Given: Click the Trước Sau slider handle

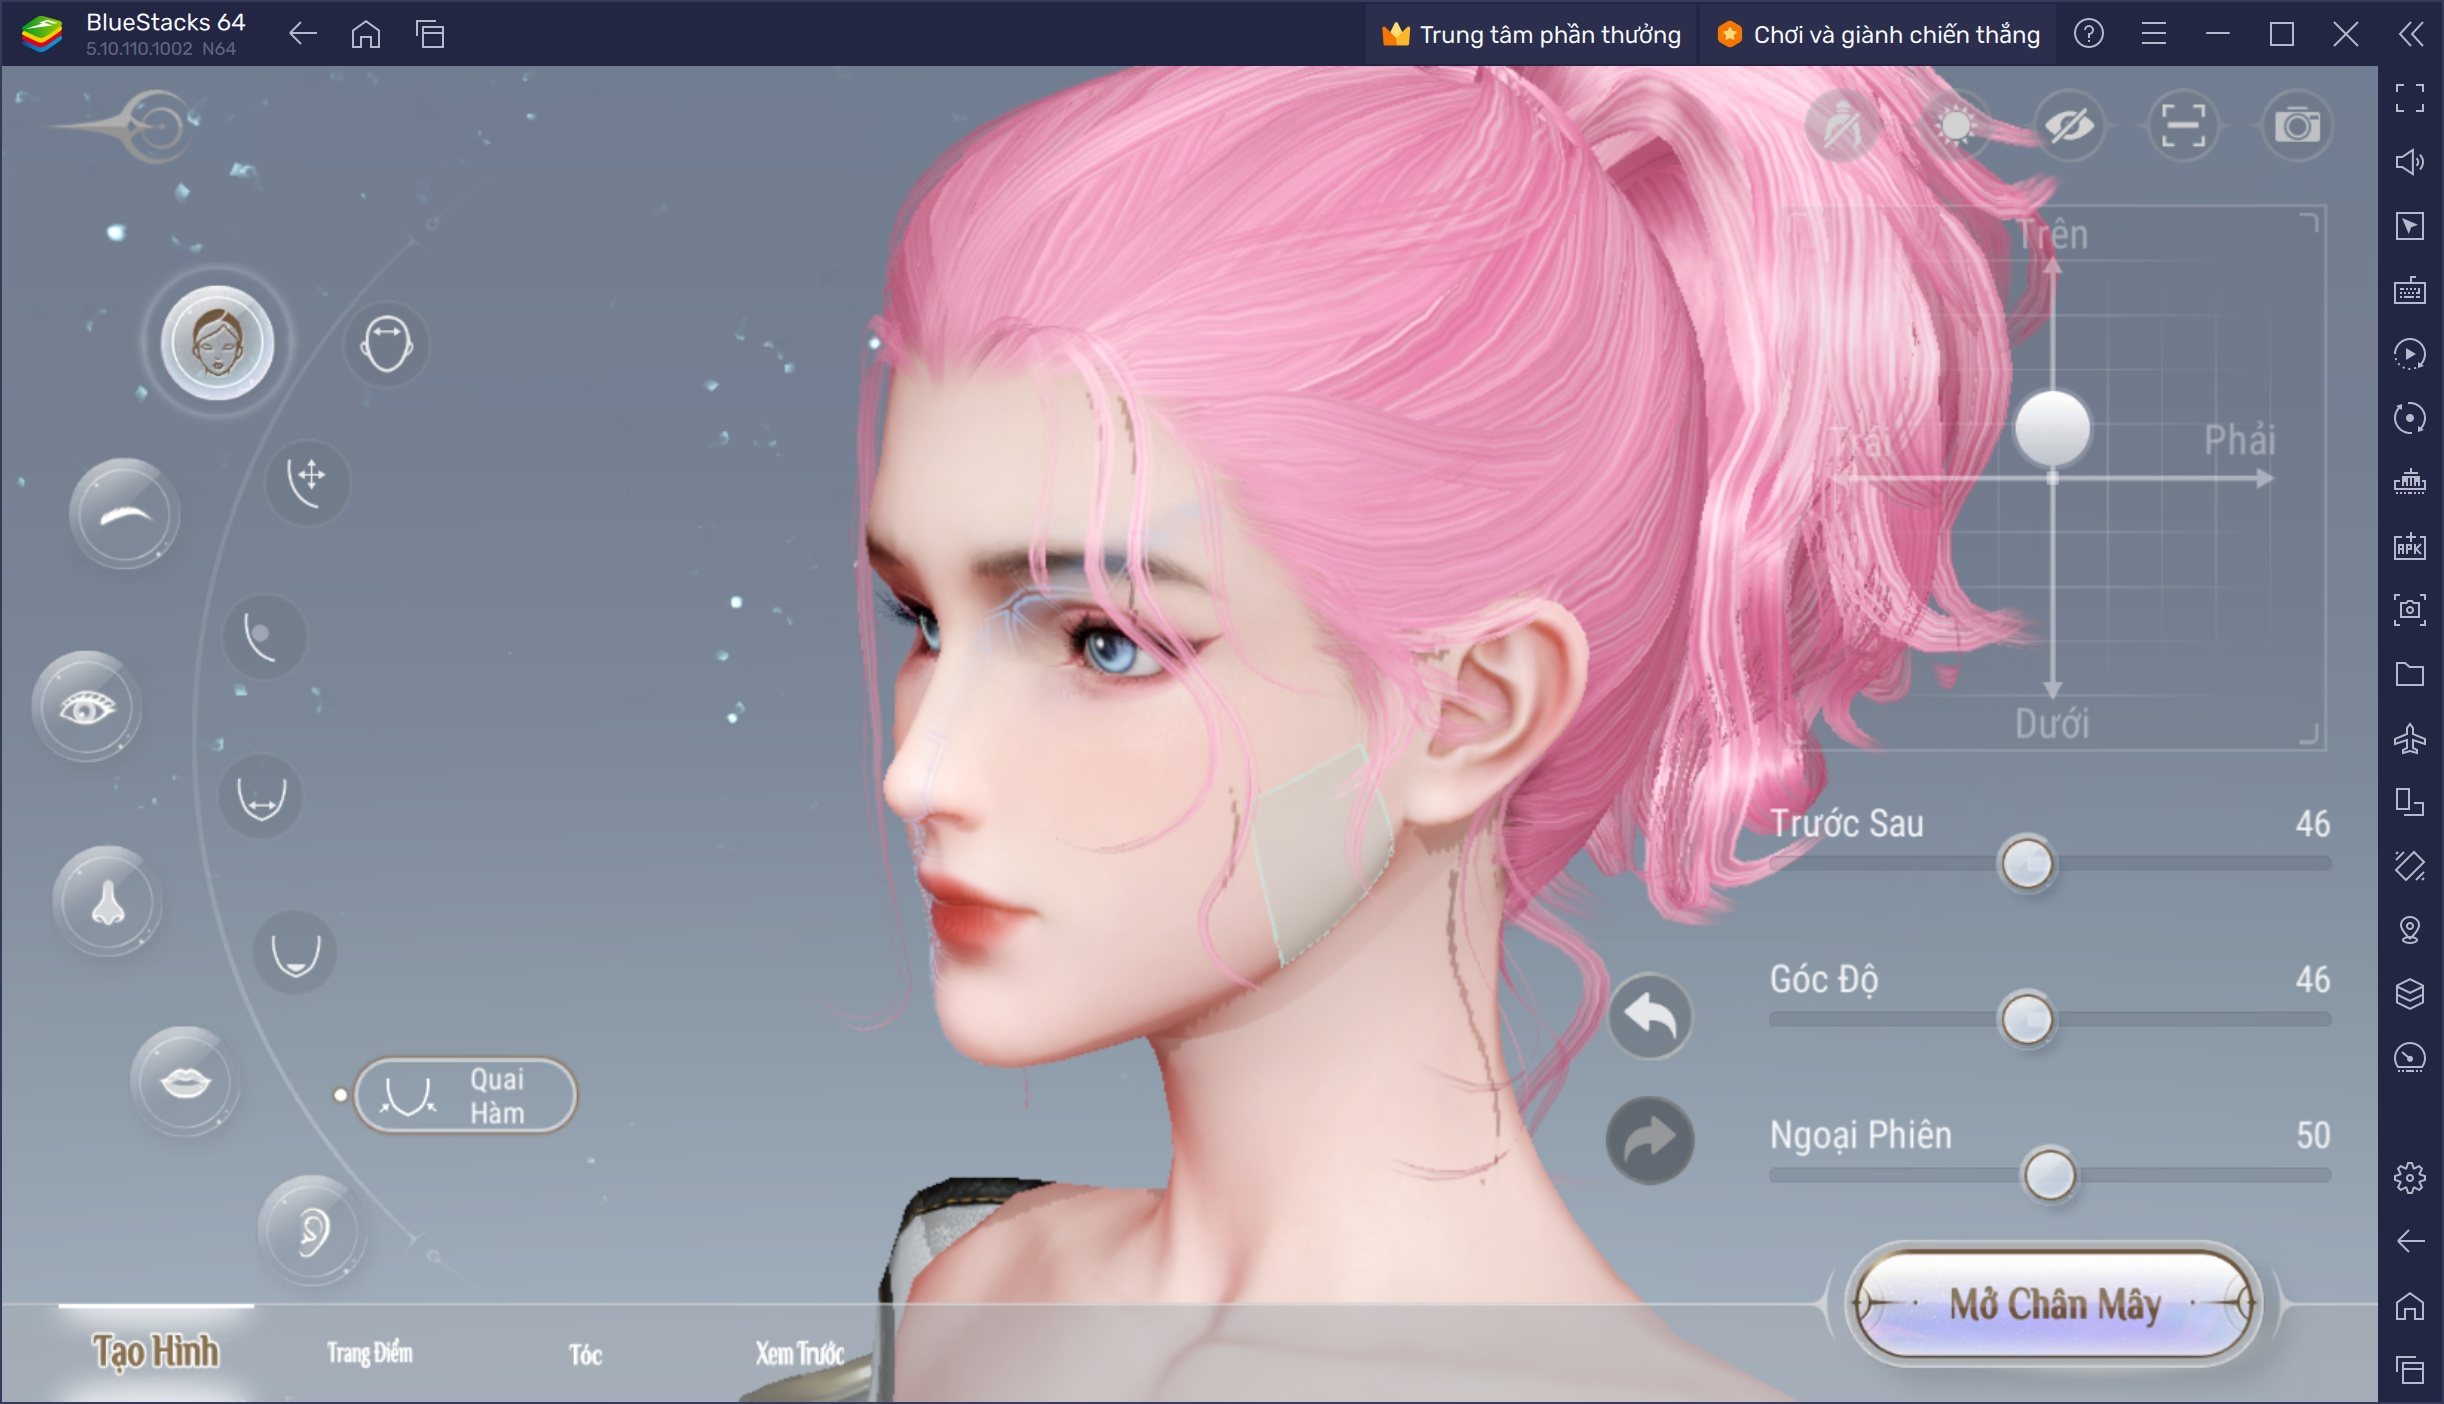Looking at the screenshot, I should tap(2027, 863).
